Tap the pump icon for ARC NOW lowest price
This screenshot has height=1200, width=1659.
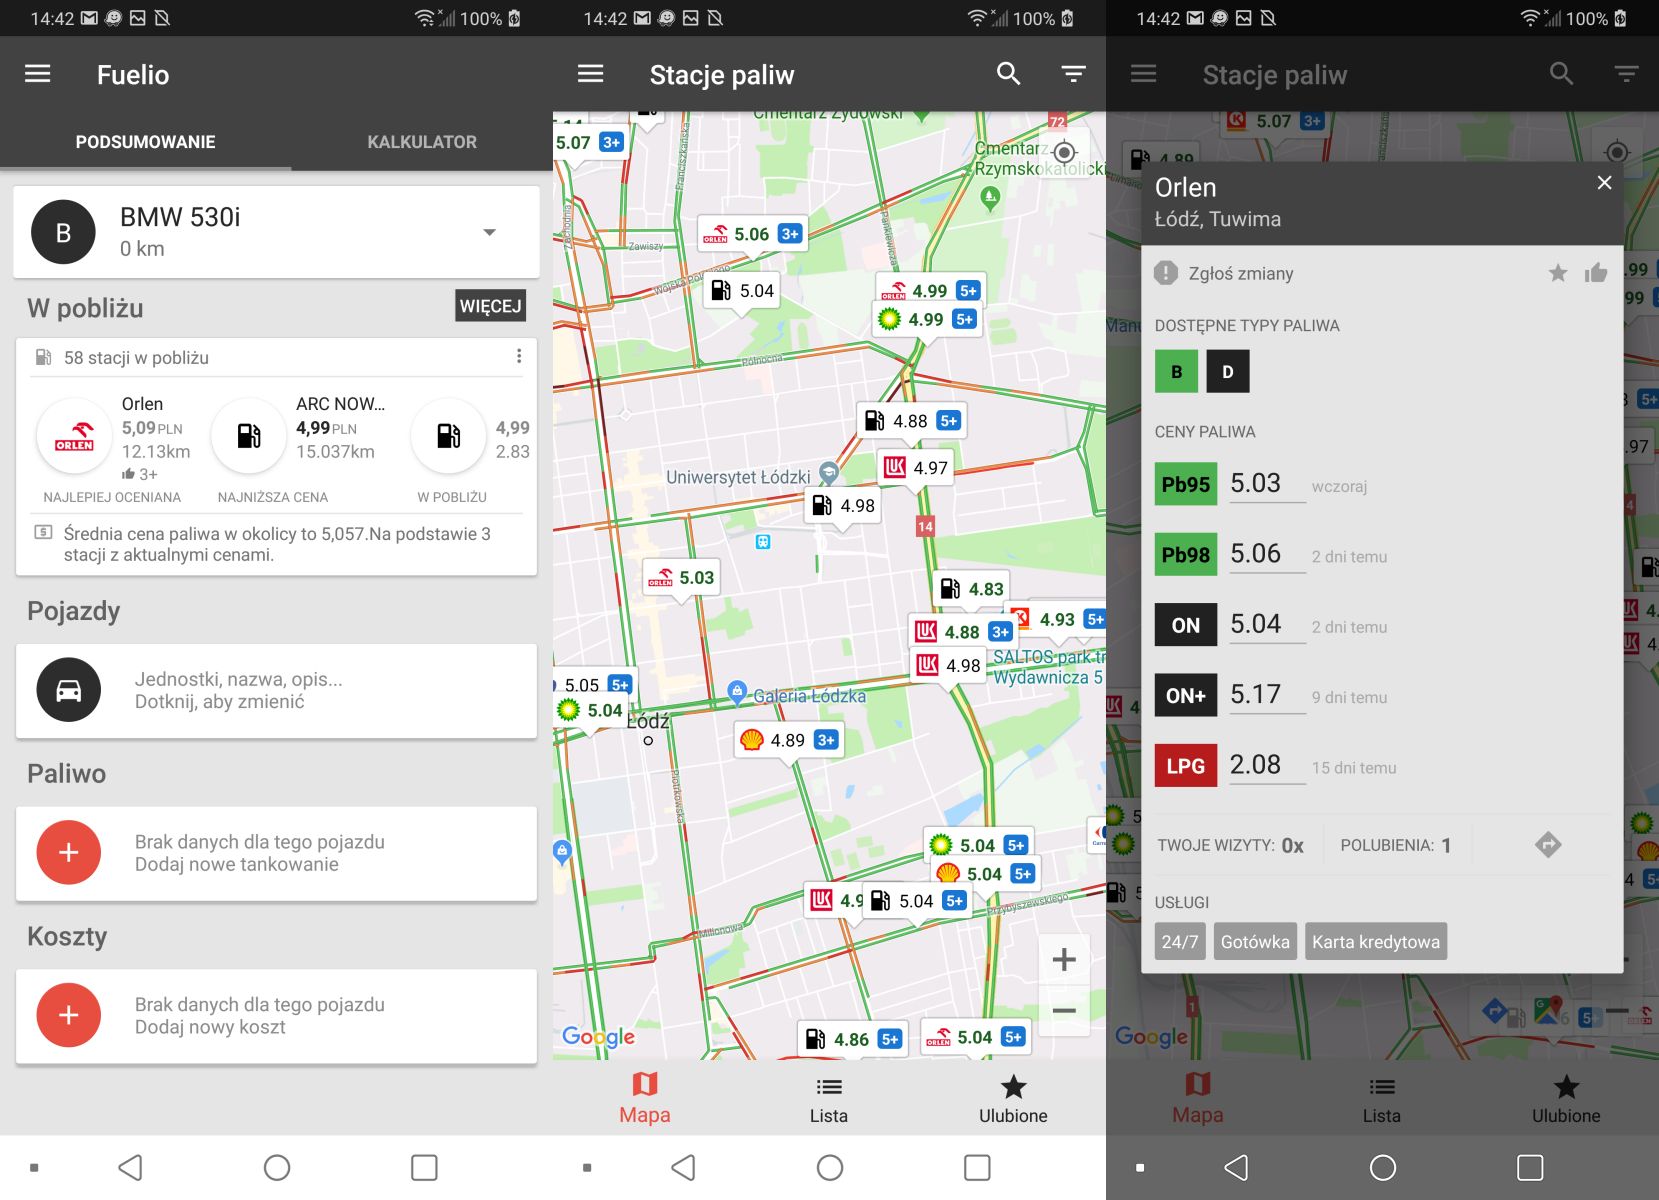click(249, 436)
